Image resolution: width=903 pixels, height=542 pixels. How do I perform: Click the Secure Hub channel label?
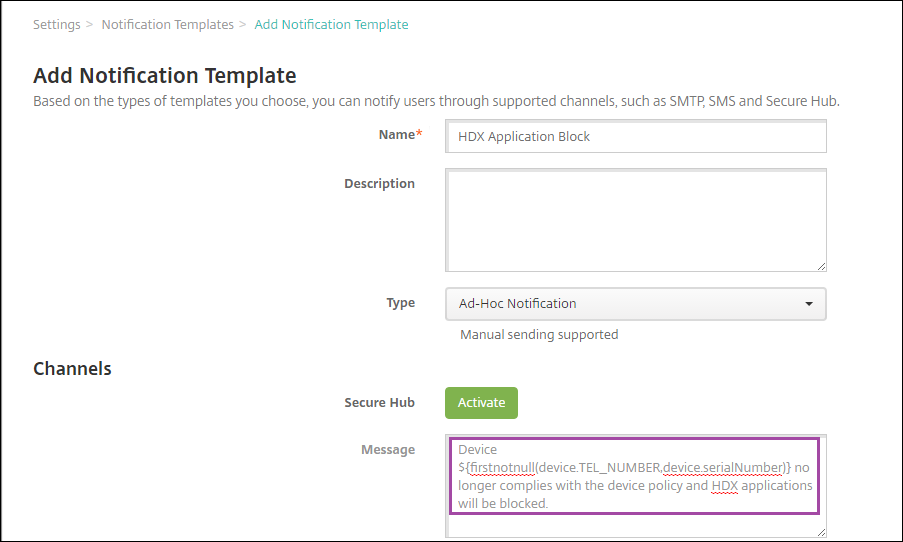pos(379,402)
